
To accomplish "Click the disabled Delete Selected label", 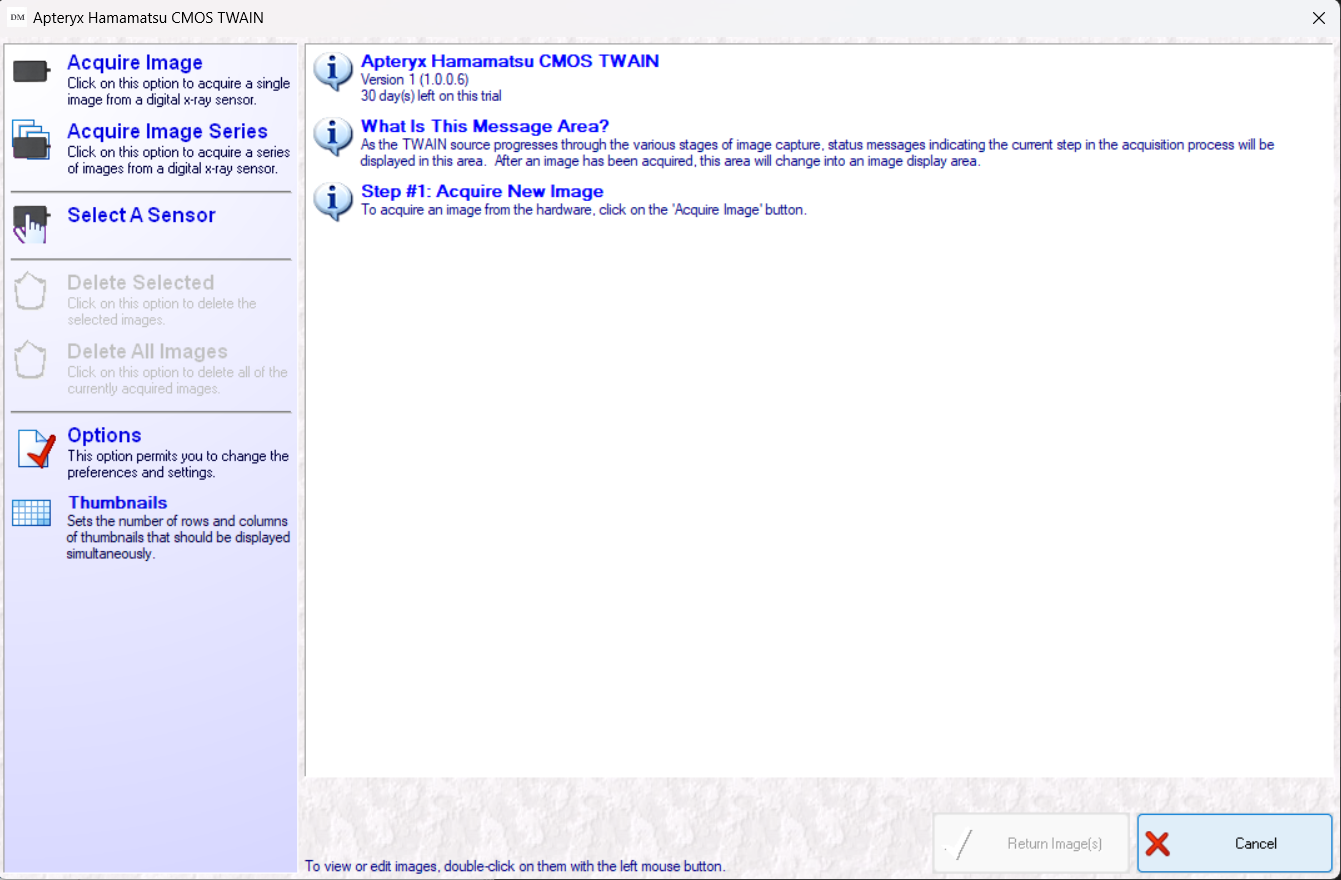I will [x=140, y=282].
